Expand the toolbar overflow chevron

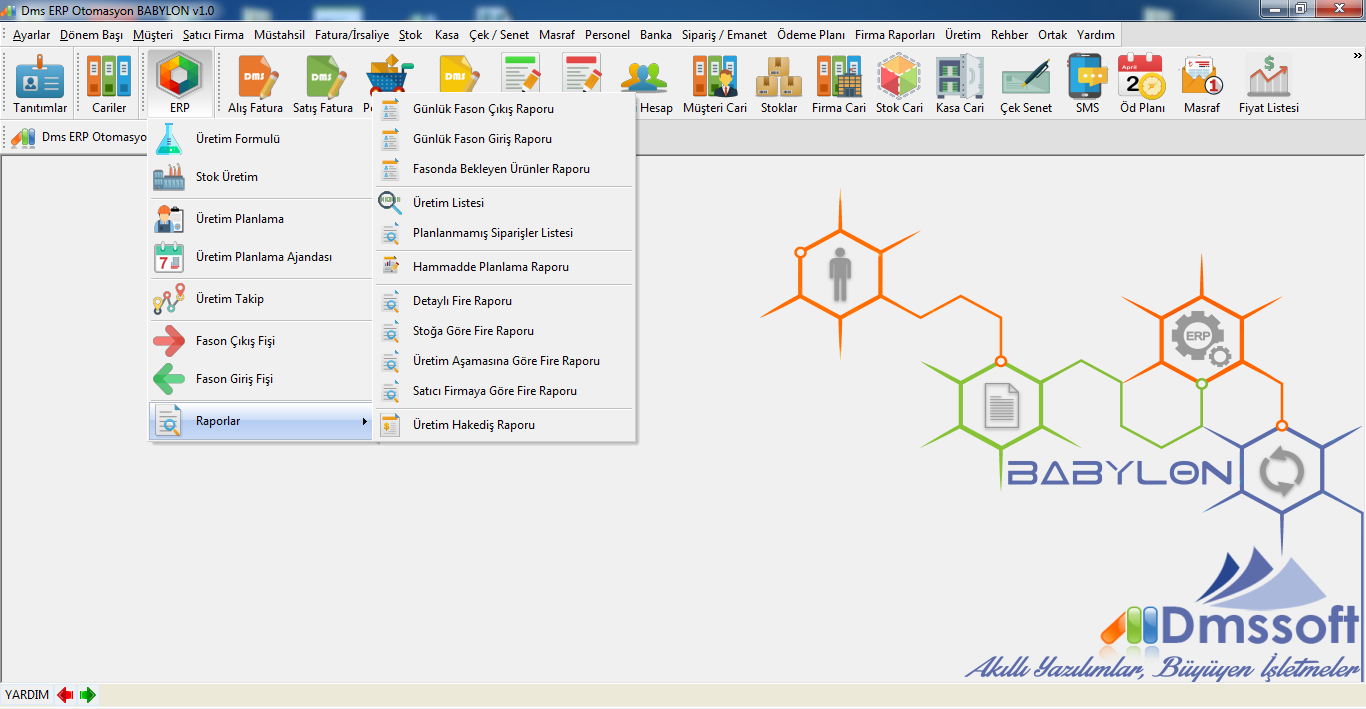click(1358, 56)
